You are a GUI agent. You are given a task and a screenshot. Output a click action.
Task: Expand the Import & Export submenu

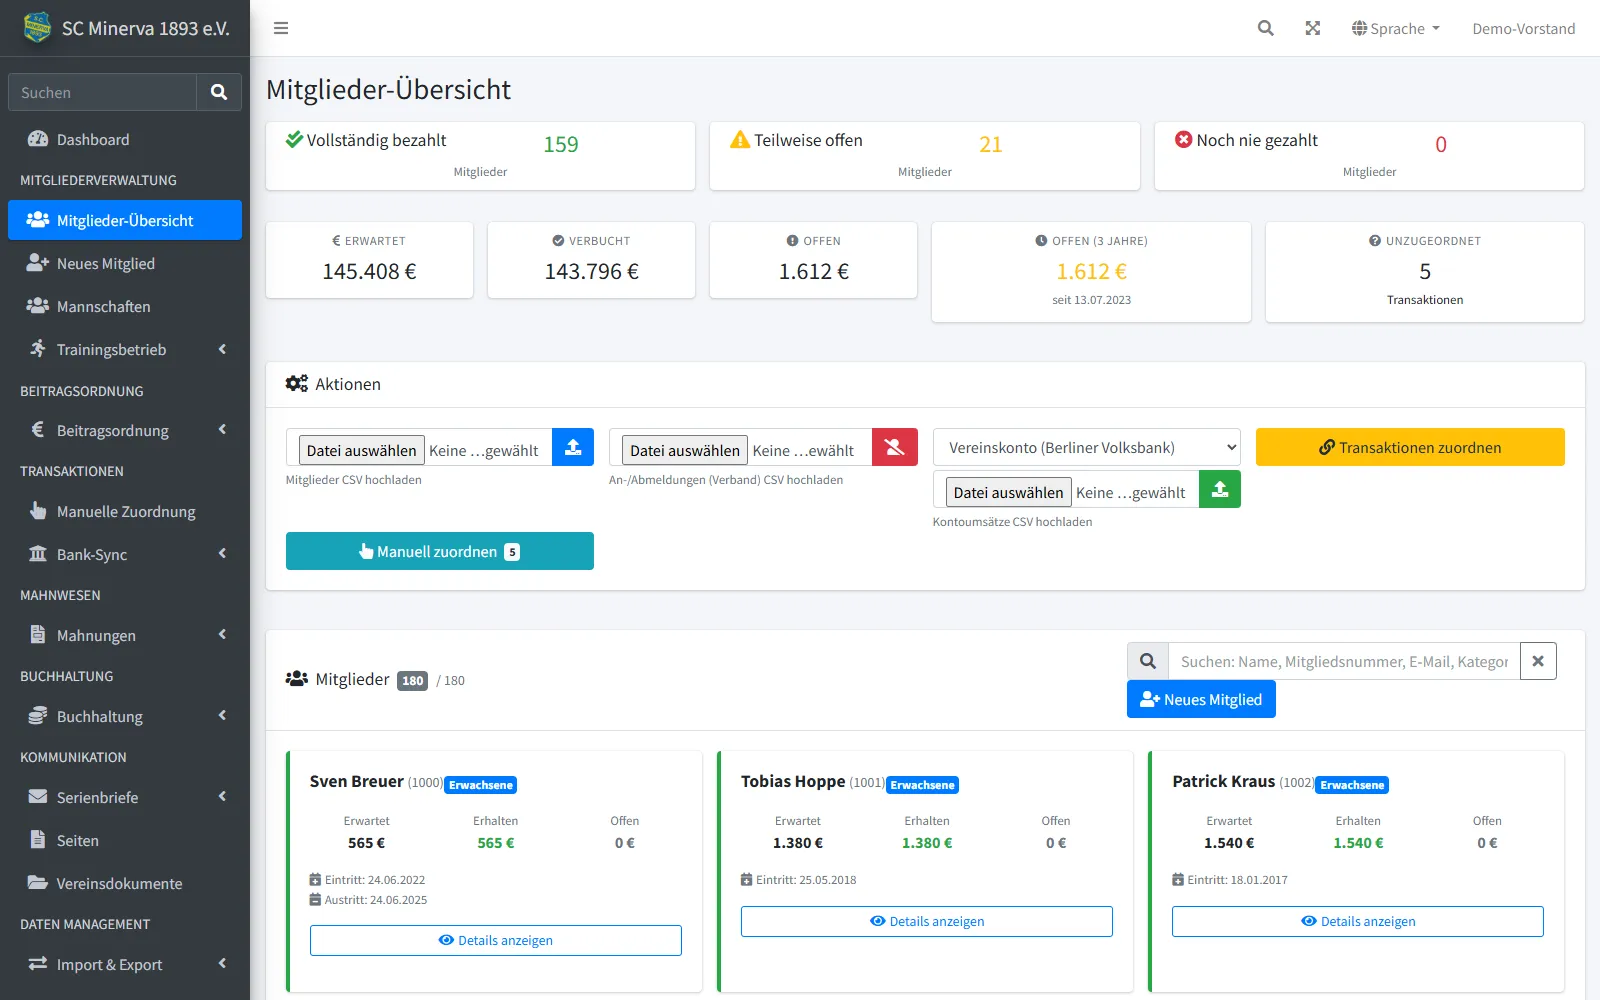coord(125,964)
